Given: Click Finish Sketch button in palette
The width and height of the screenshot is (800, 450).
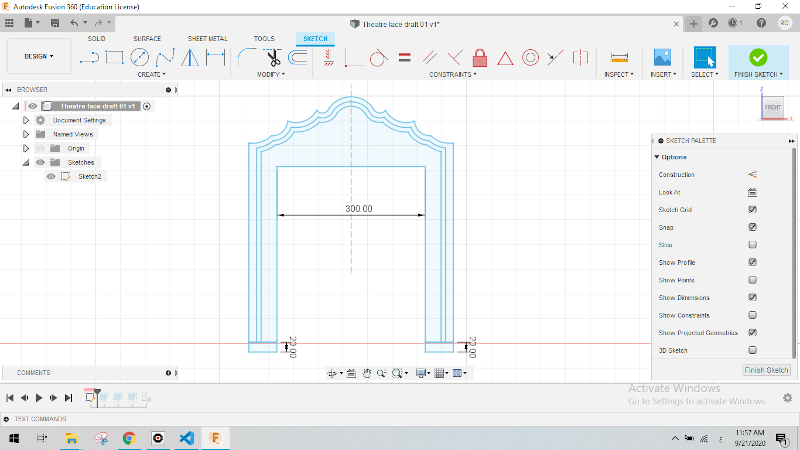Looking at the screenshot, I should [766, 370].
